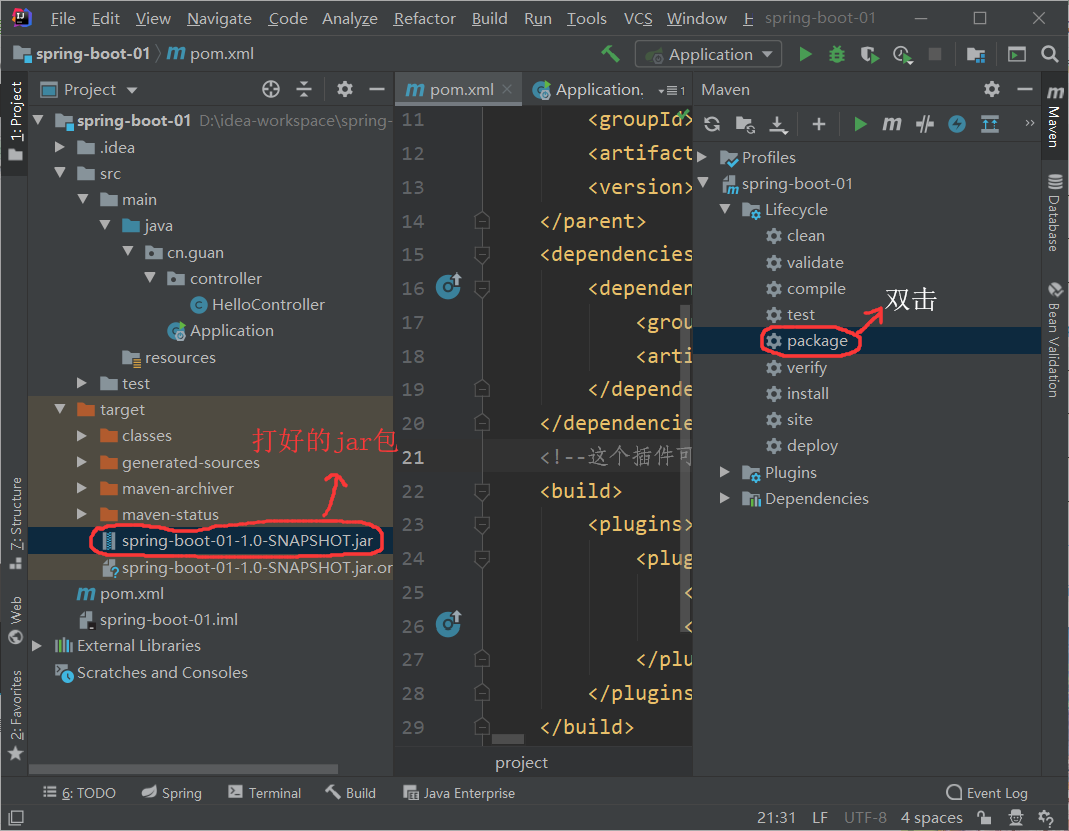The height and width of the screenshot is (831, 1069).
Task: Open the TODO tool window
Action: [80, 793]
